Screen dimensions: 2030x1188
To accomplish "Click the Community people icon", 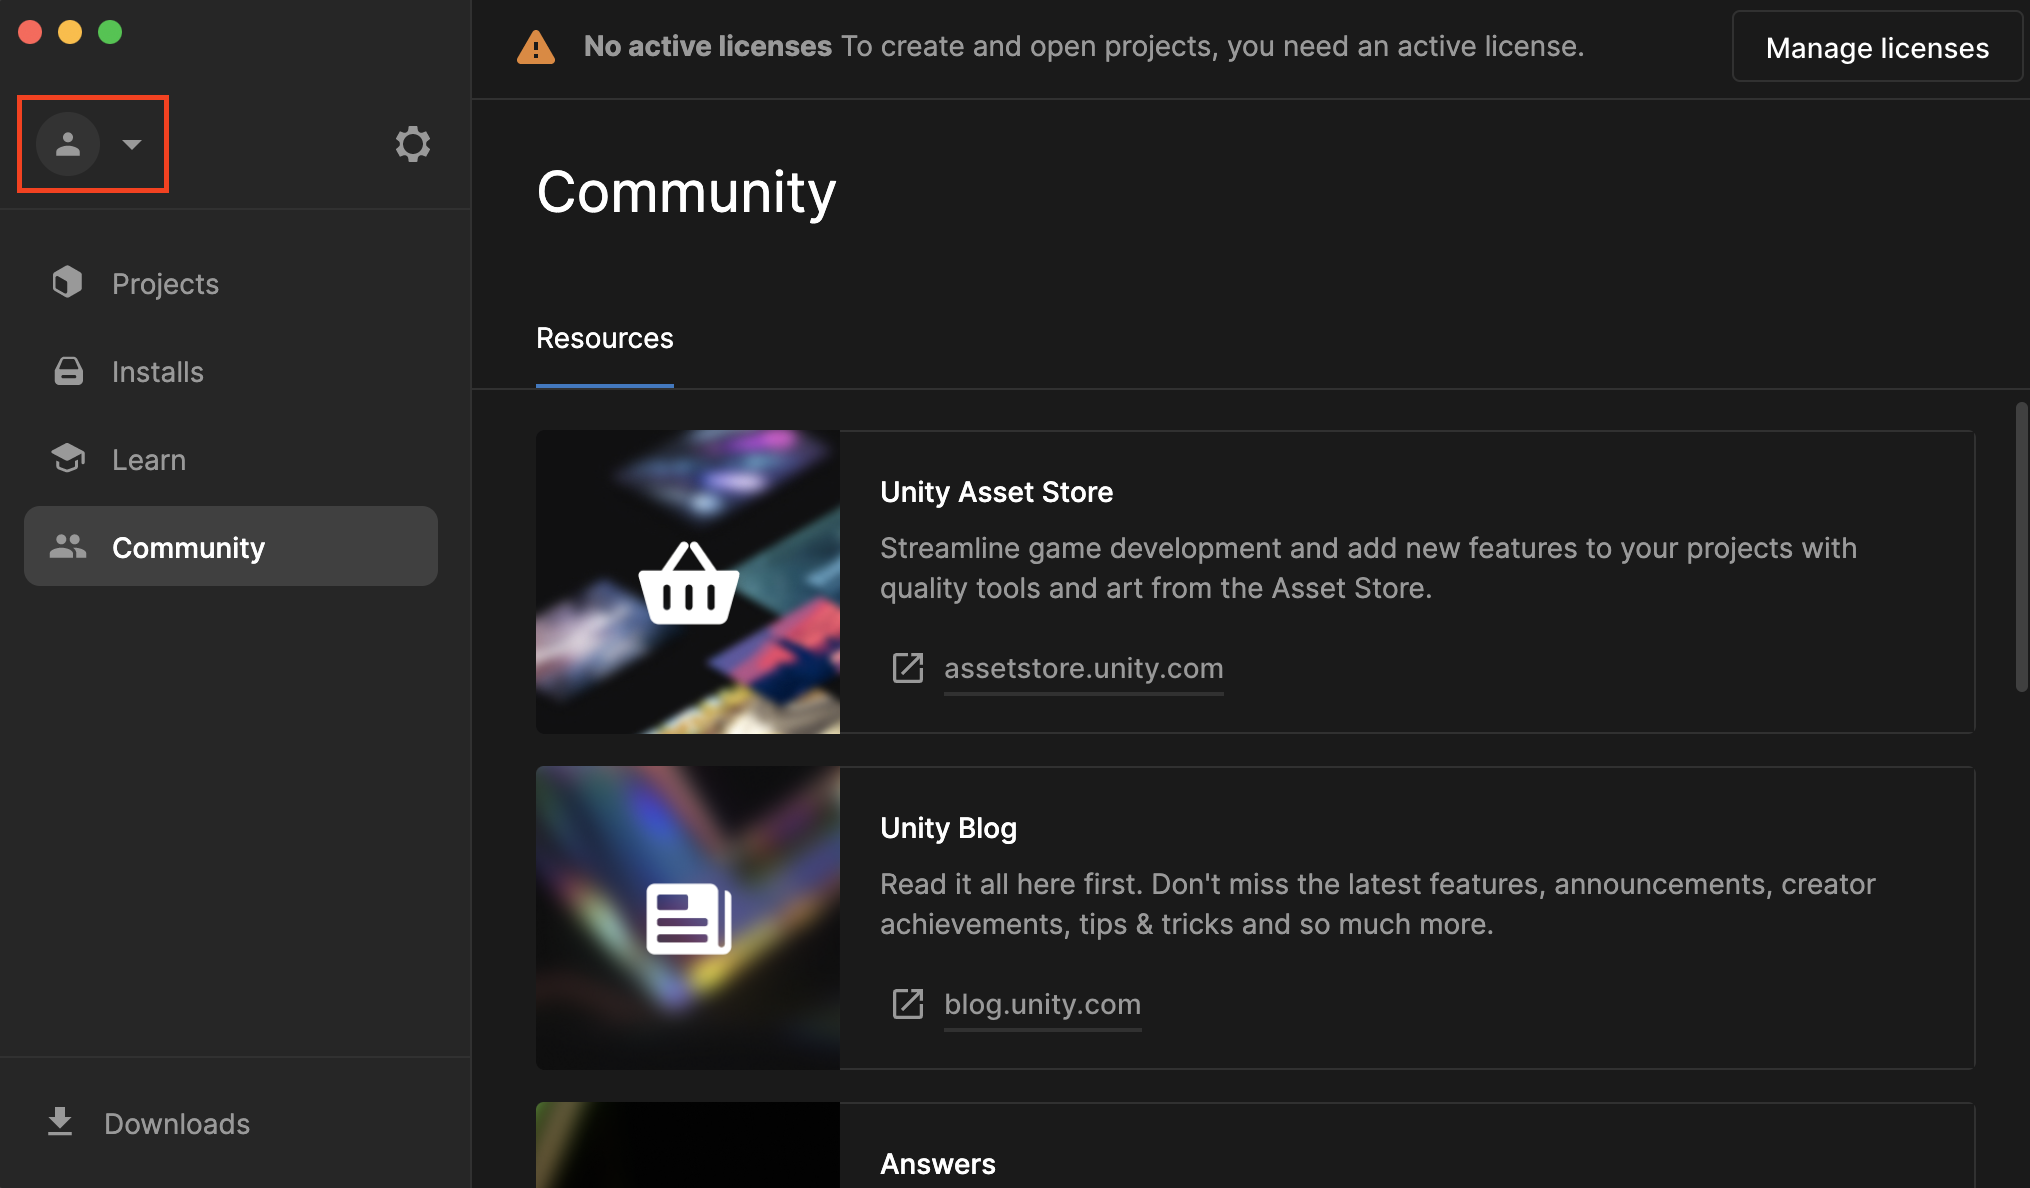I will (68, 547).
